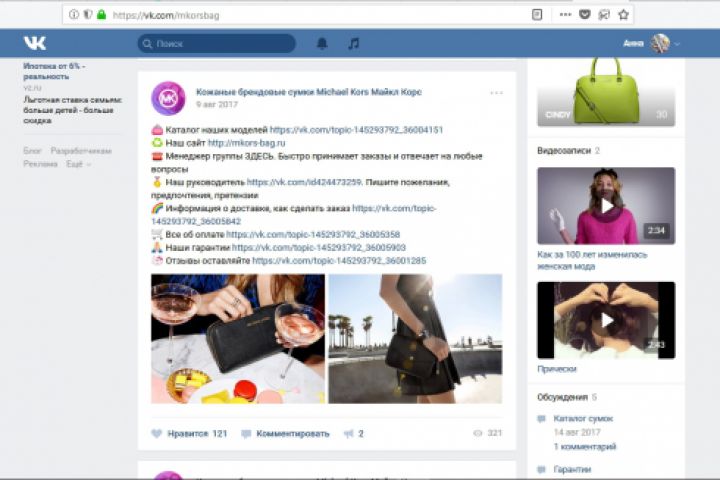Open the mkors-bag.ru site link
Image resolution: width=720 pixels, height=480 pixels.
click(x=247, y=143)
